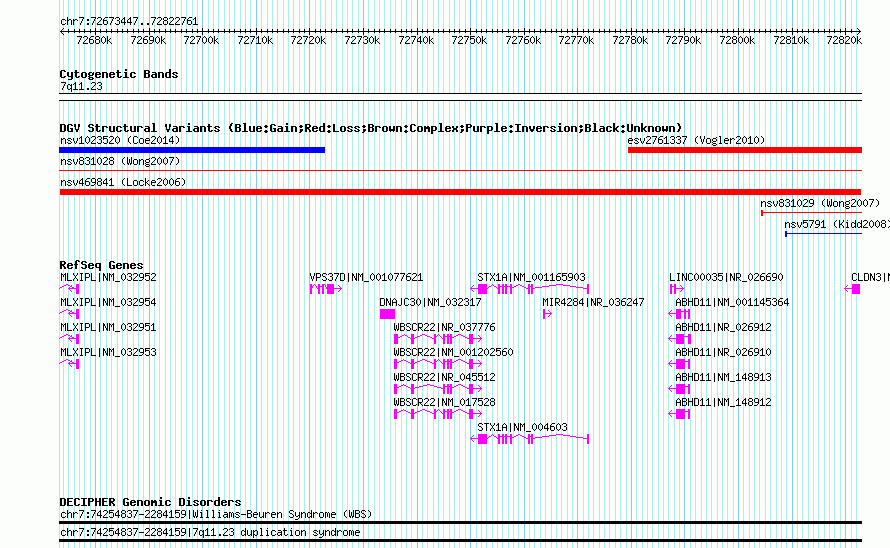Click the DECIPHER Genomic Disorders track title

click(150, 502)
